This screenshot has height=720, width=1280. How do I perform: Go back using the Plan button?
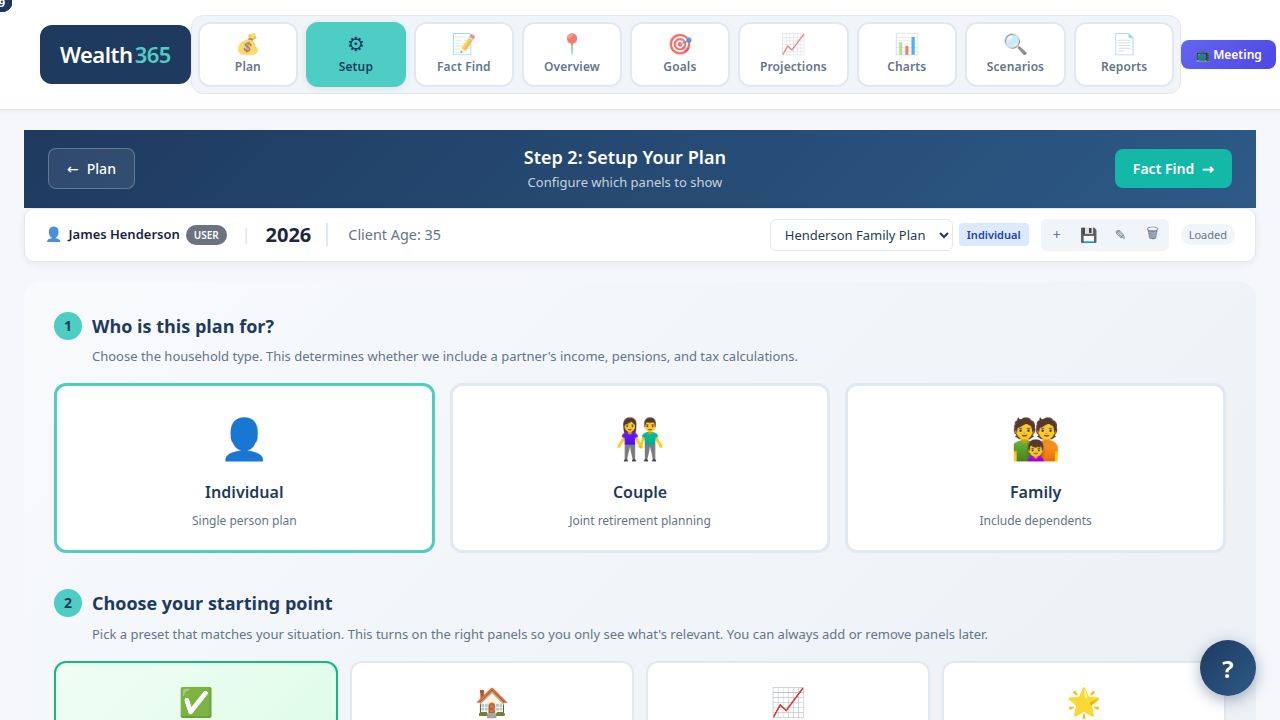click(91, 168)
